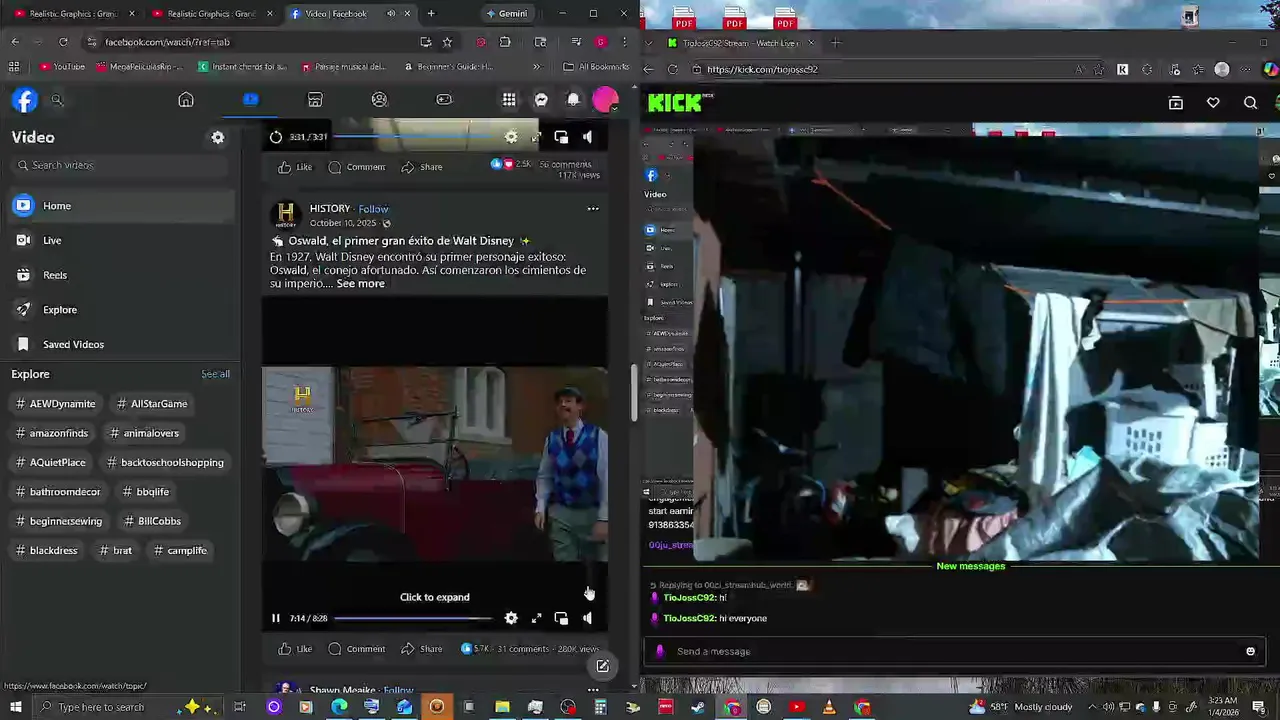This screenshot has height=720, width=1280.
Task: Share the HISTORY Oswald video
Action: 422,649
